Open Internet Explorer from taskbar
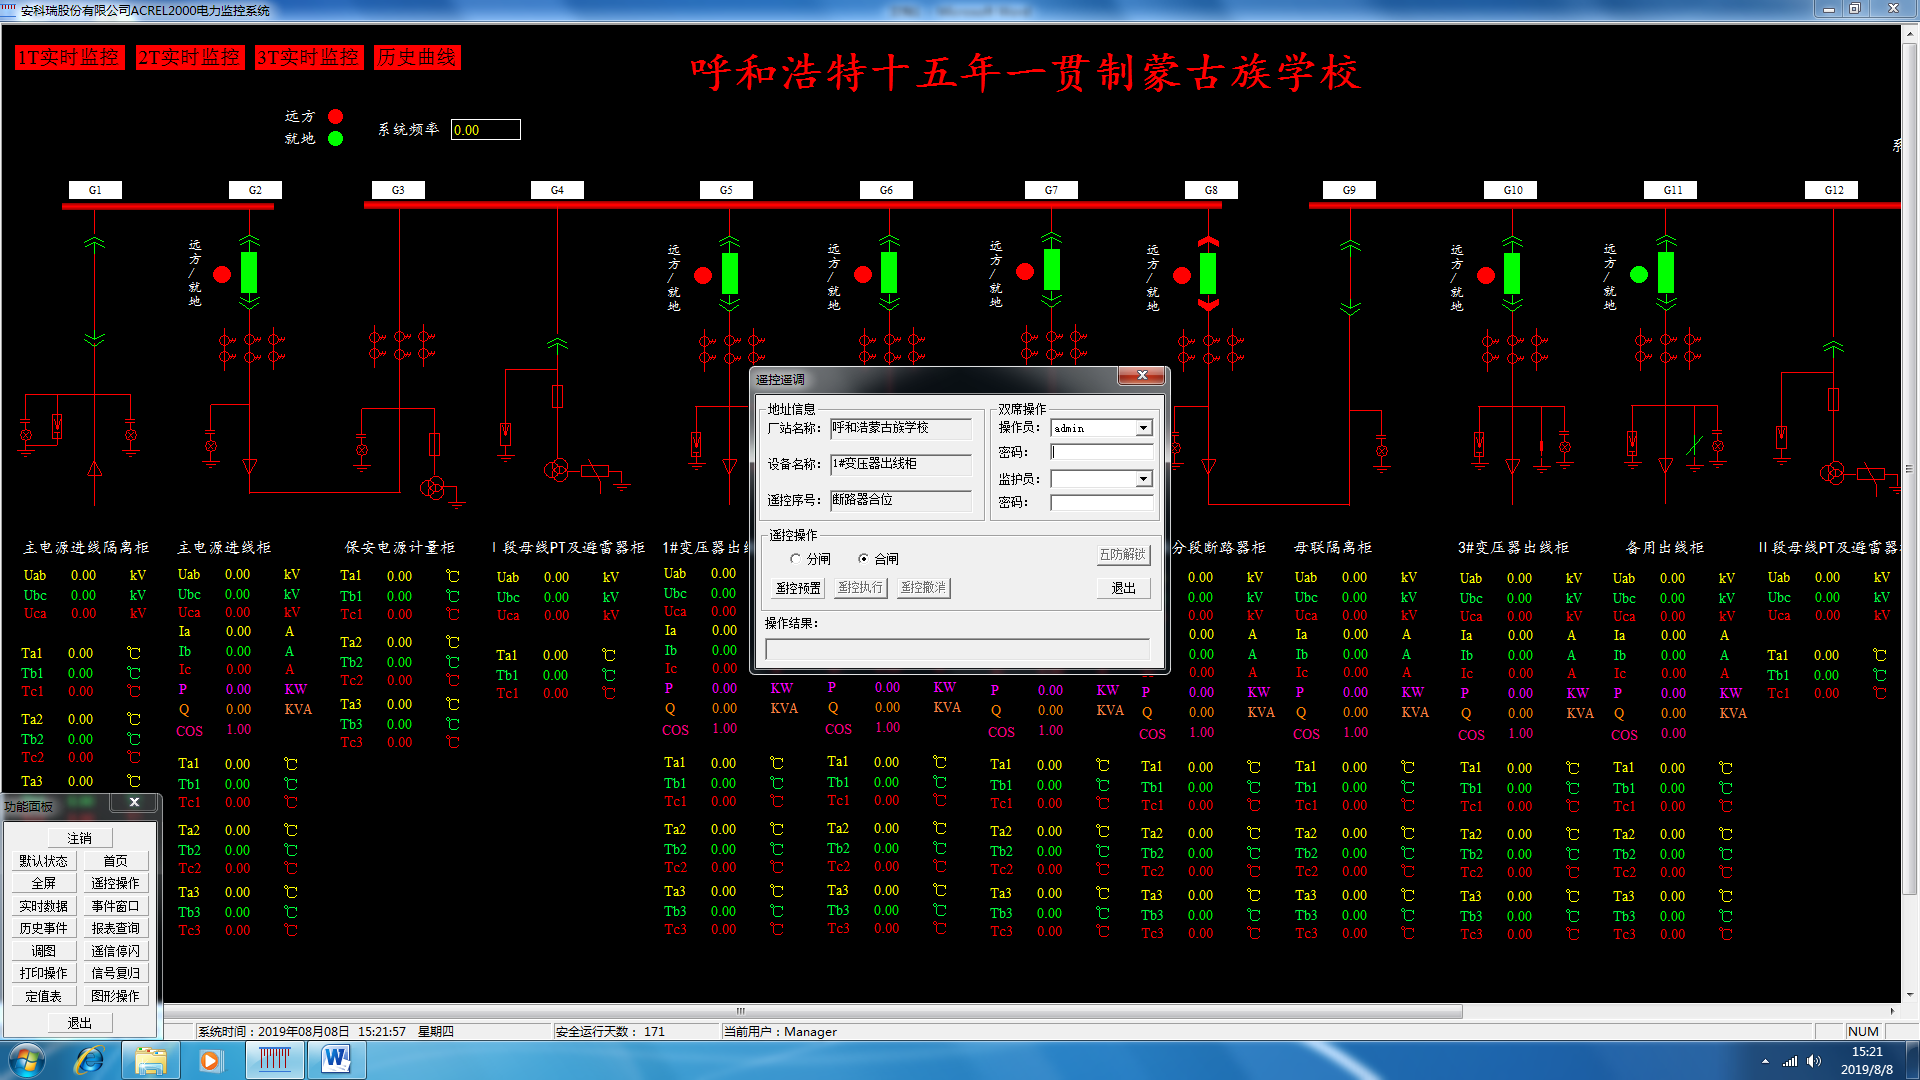The height and width of the screenshot is (1080, 1920). (90, 1060)
